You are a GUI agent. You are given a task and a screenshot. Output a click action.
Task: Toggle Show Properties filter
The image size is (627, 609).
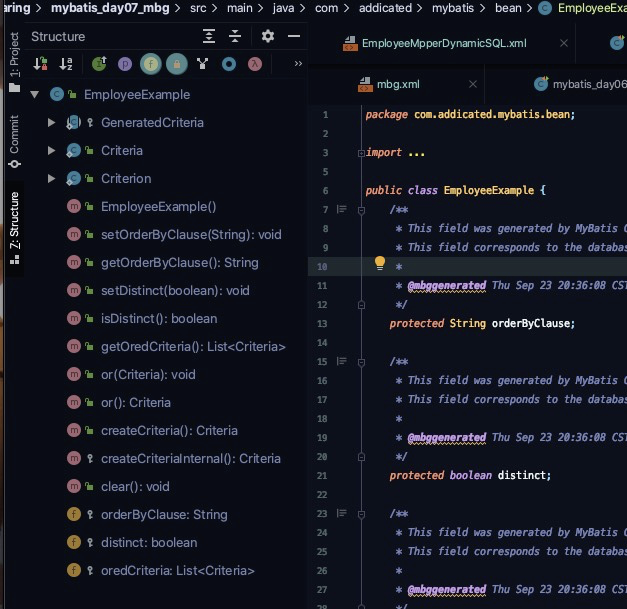[x=125, y=64]
